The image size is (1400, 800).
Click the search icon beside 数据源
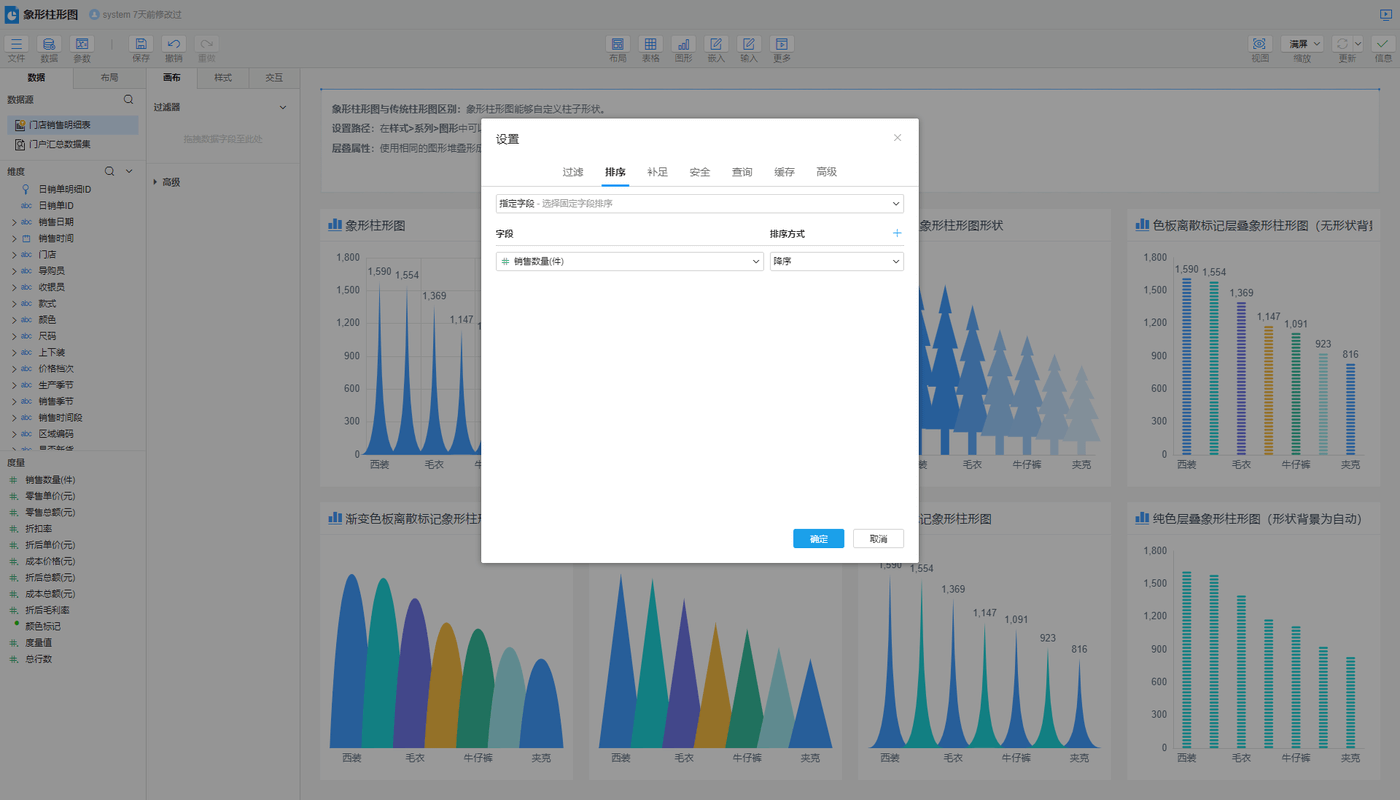(128, 100)
